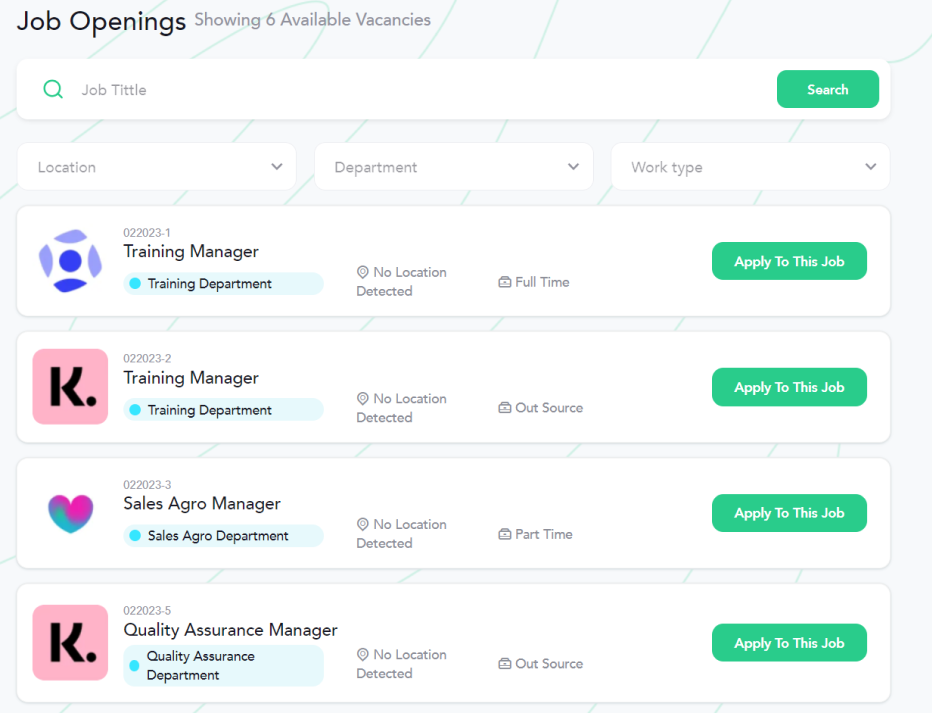Screen dimensions: 932x713
Task: Click the Job Openings heading
Action: tap(101, 22)
